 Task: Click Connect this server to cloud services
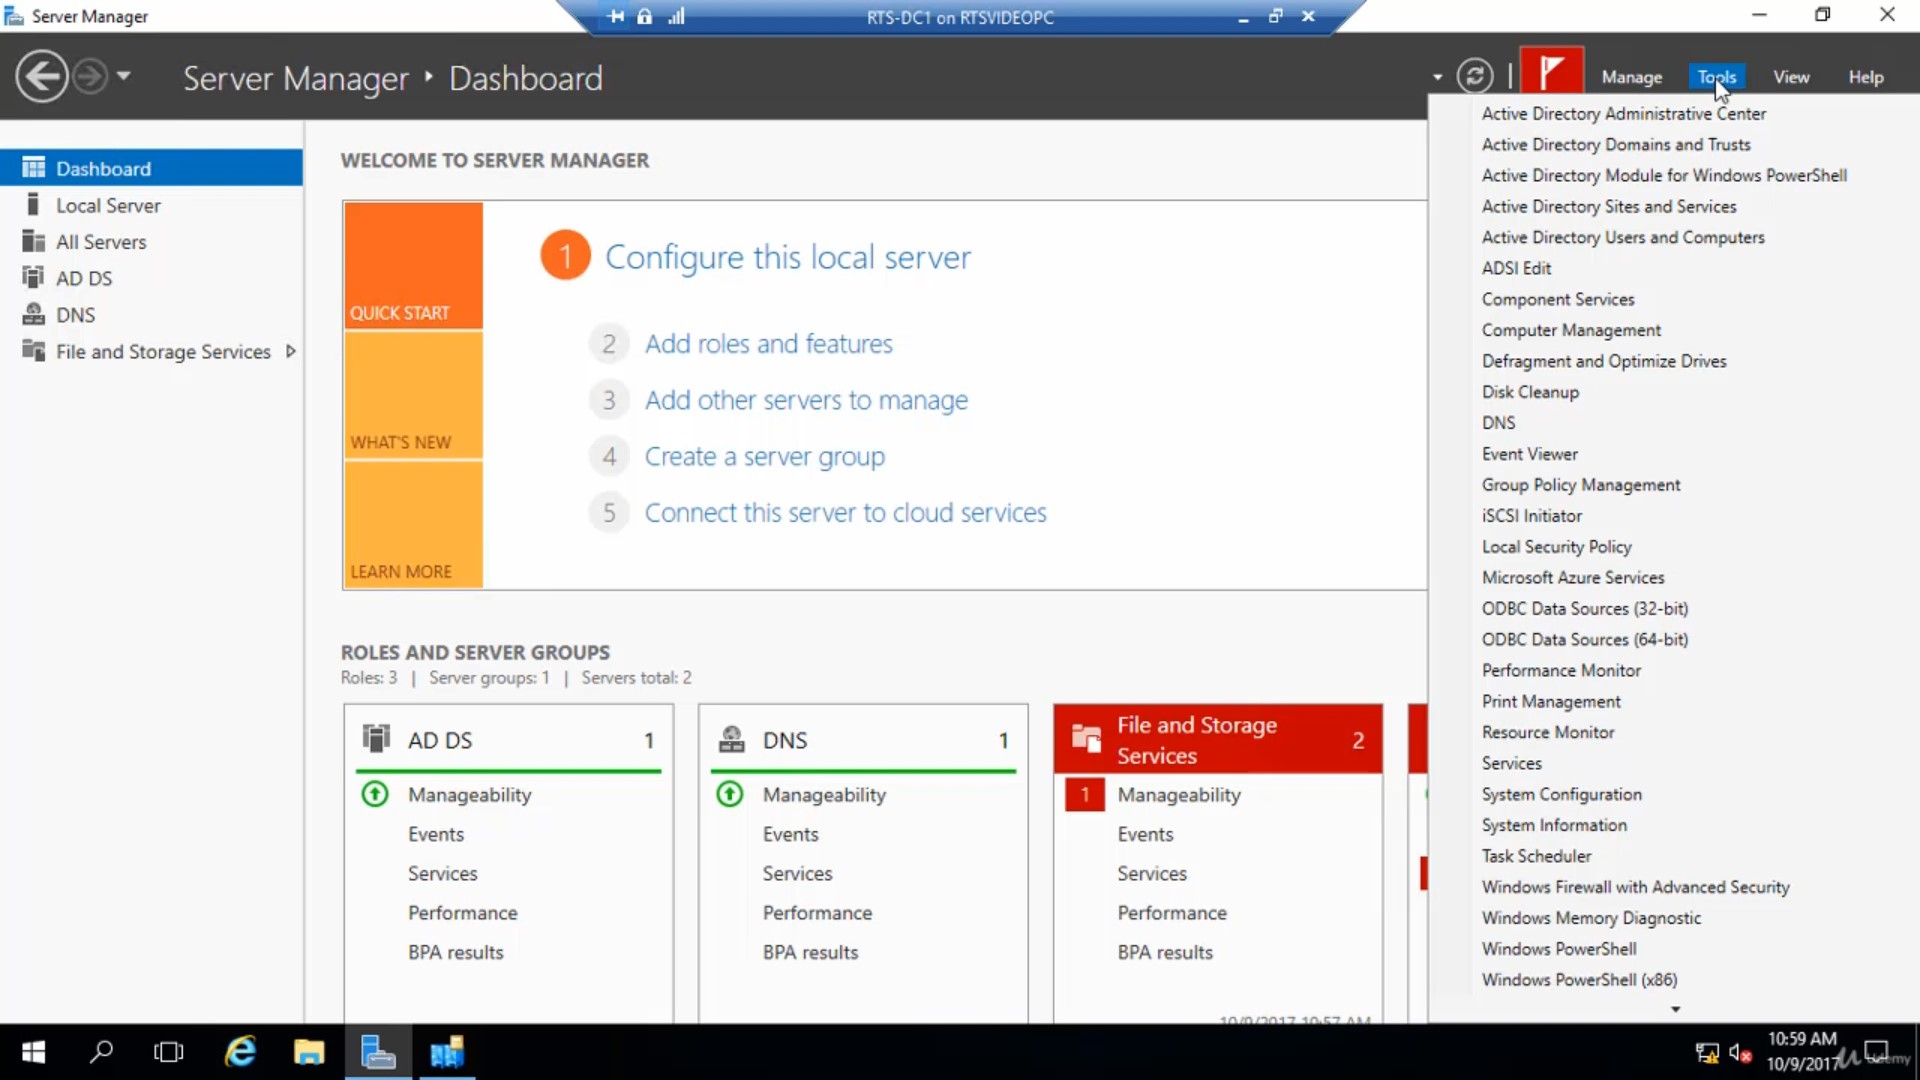(845, 513)
